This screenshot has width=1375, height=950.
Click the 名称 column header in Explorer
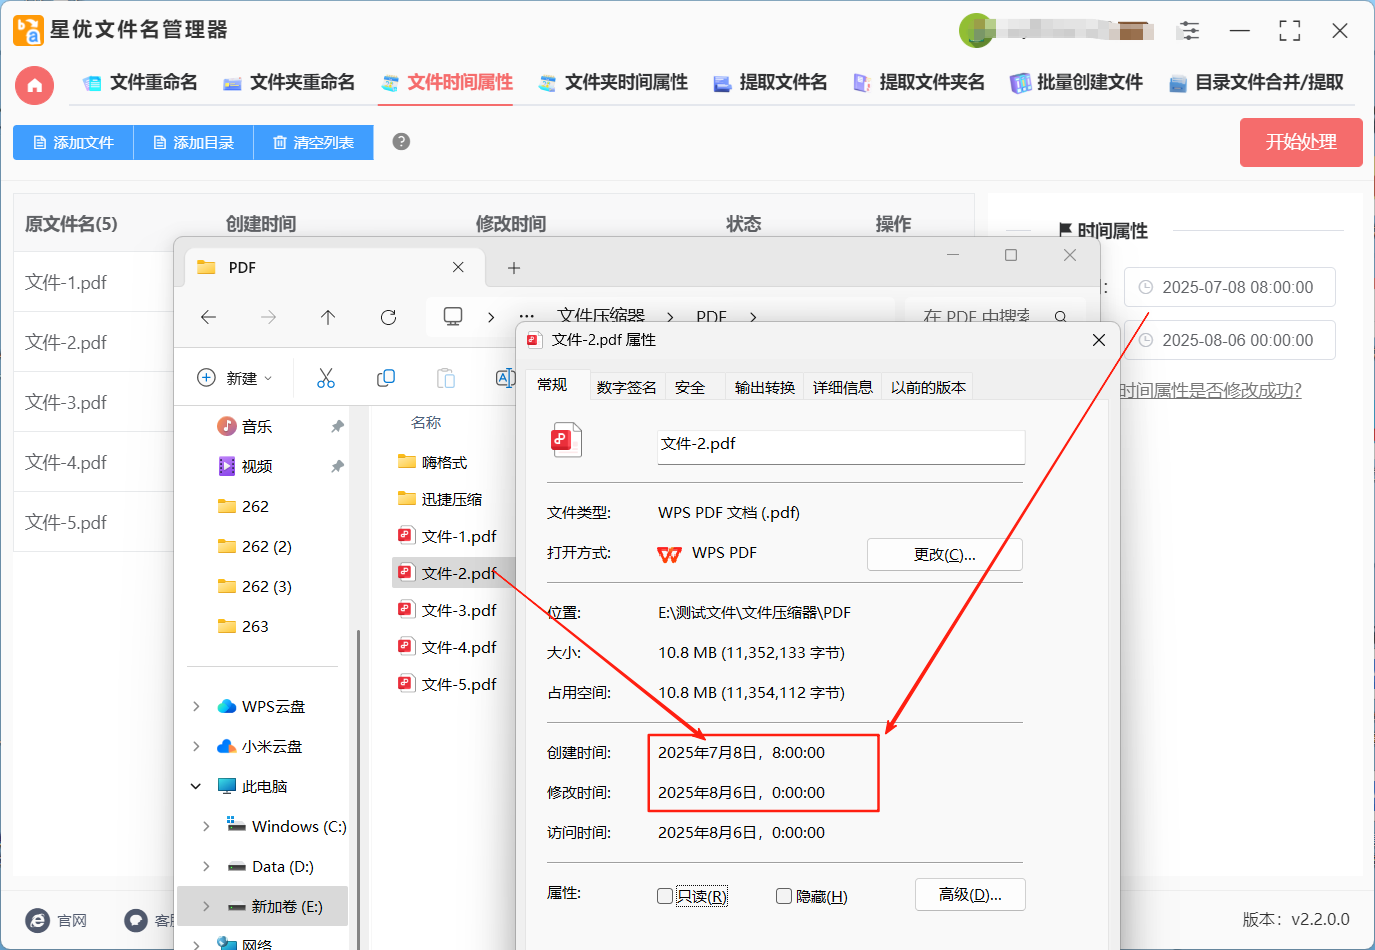426,423
